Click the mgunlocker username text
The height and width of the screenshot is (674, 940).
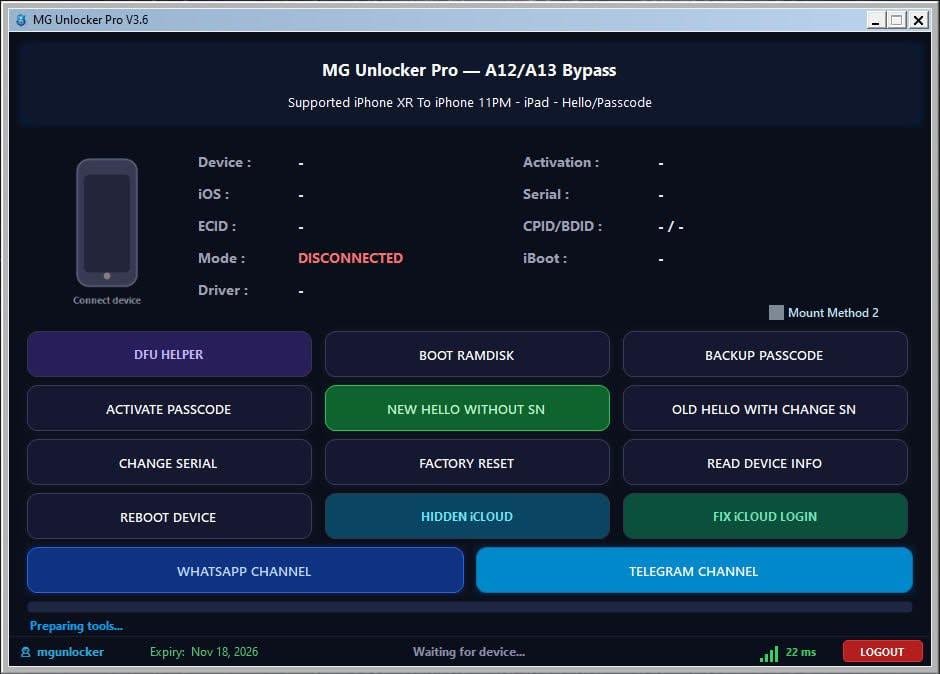click(70, 652)
